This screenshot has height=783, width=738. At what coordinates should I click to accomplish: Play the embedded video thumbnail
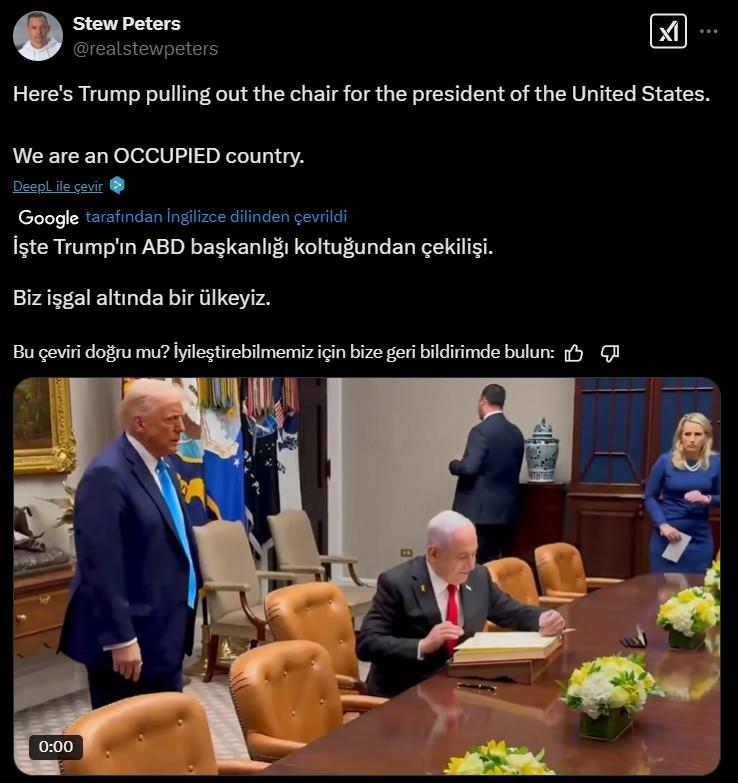[367, 576]
